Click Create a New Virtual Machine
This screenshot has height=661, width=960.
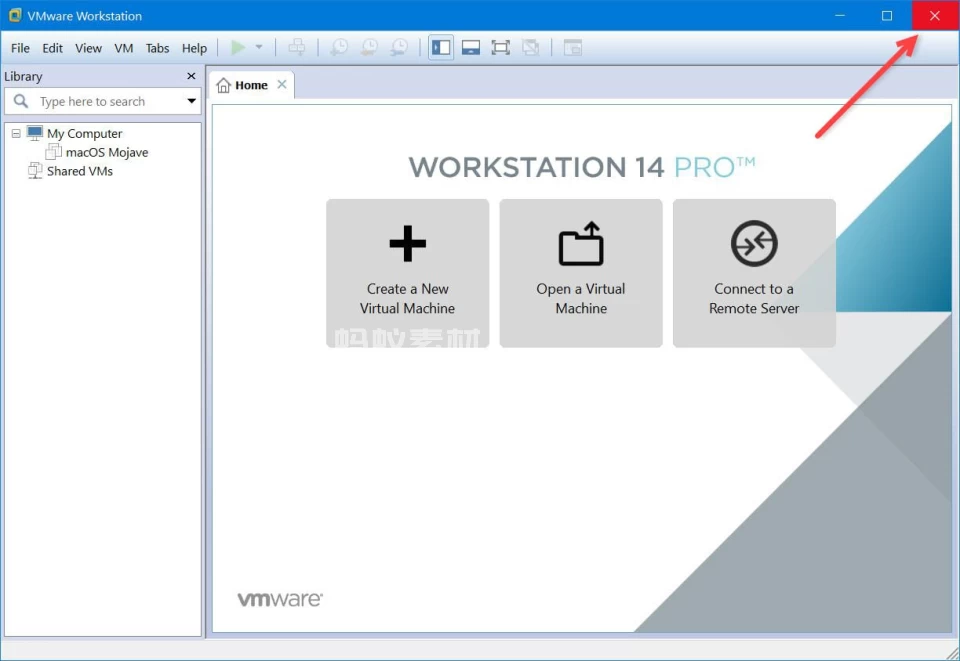point(407,273)
